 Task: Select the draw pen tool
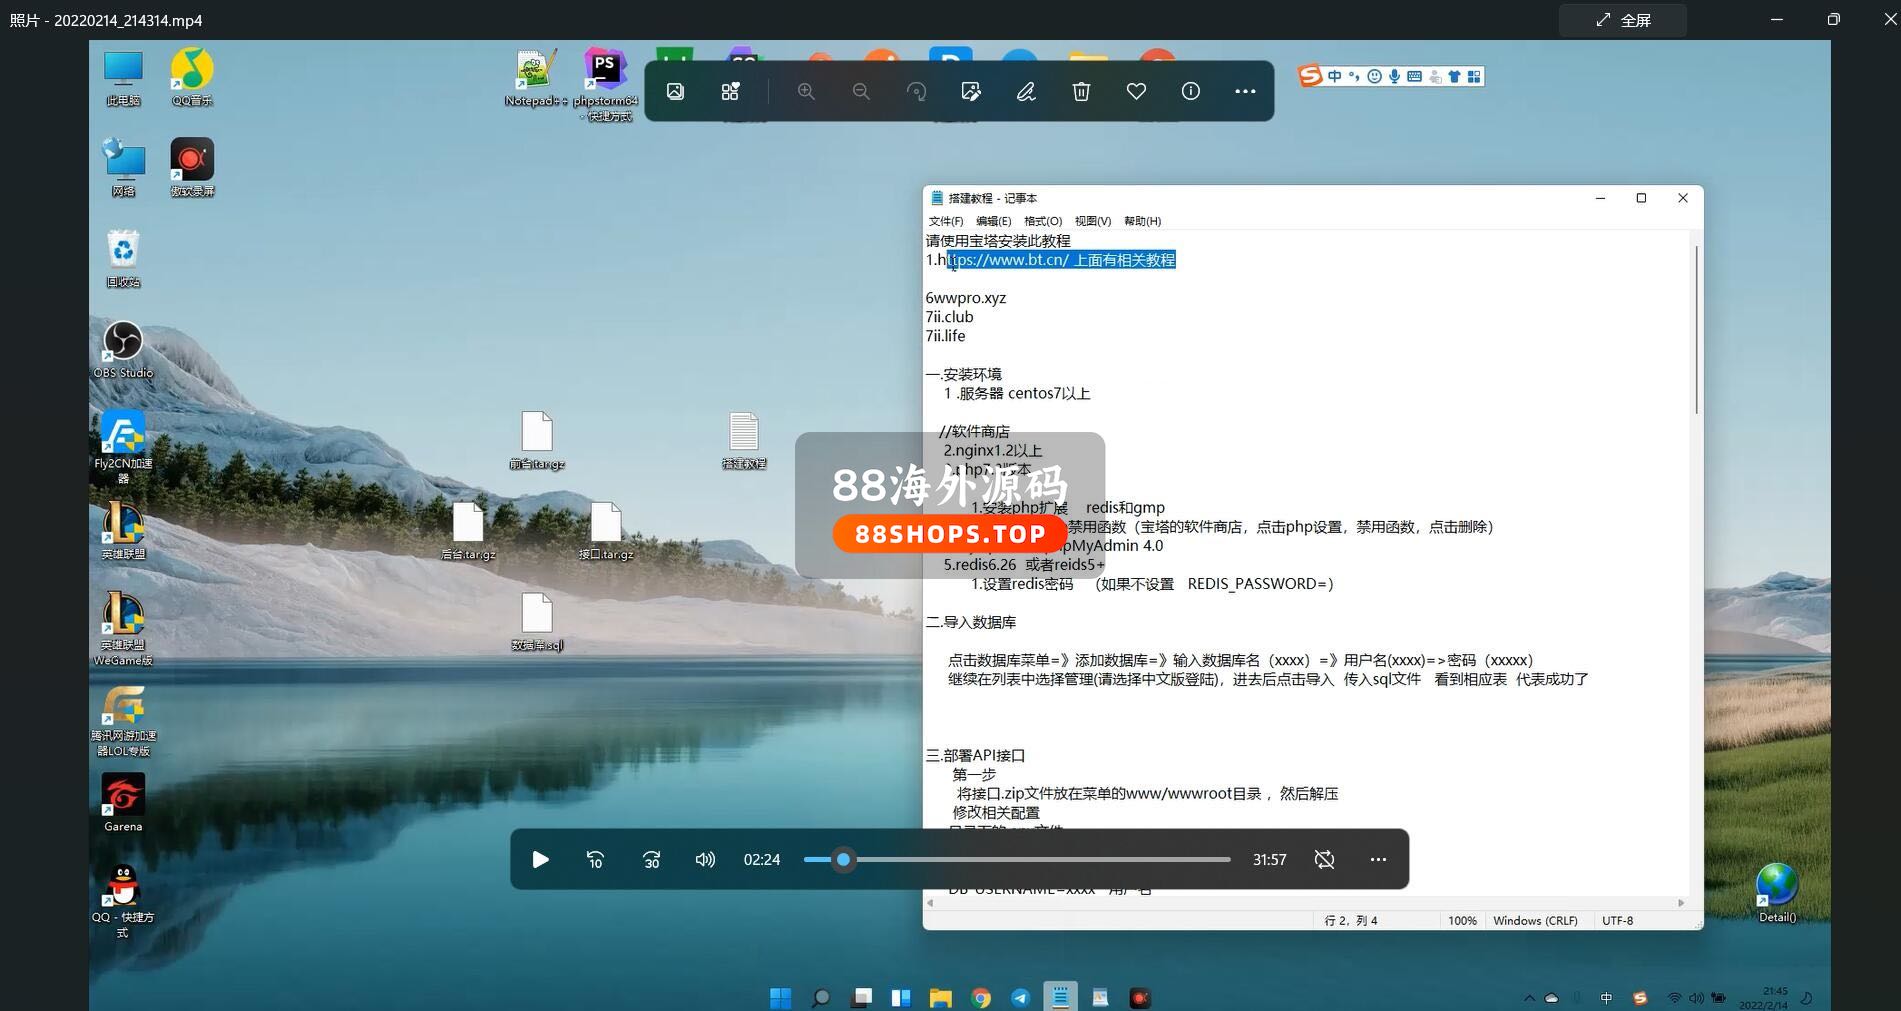1026,91
